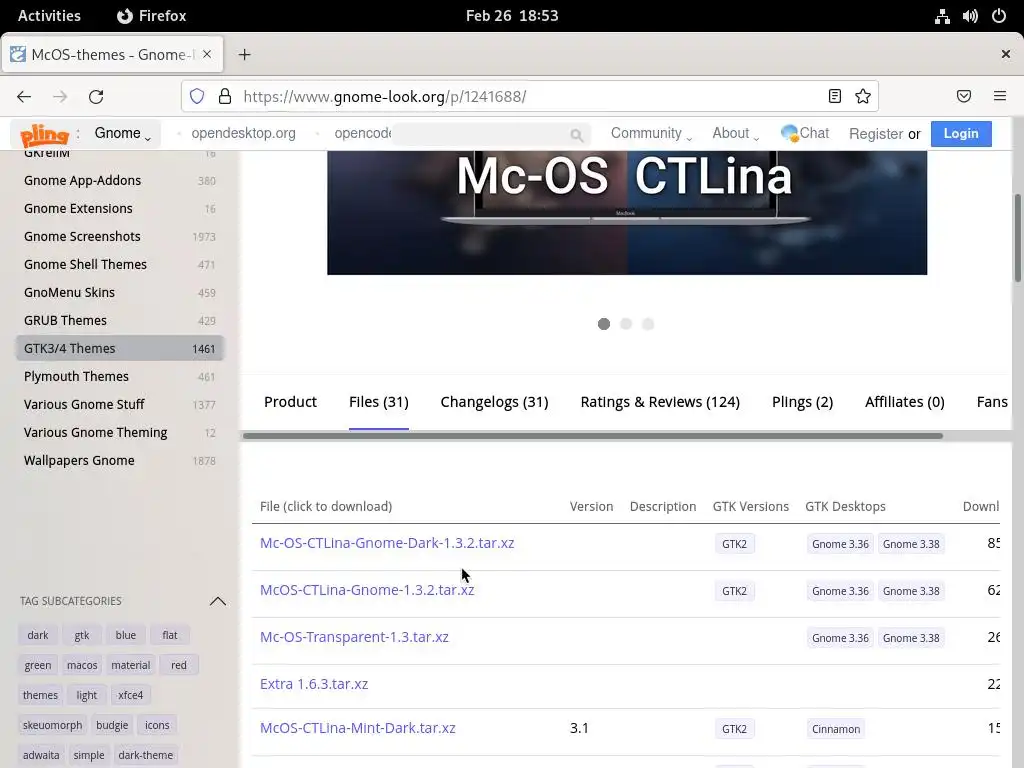Viewport: 1024px width, 768px height.
Task: Toggle reader view icon in the address bar
Action: click(x=835, y=97)
